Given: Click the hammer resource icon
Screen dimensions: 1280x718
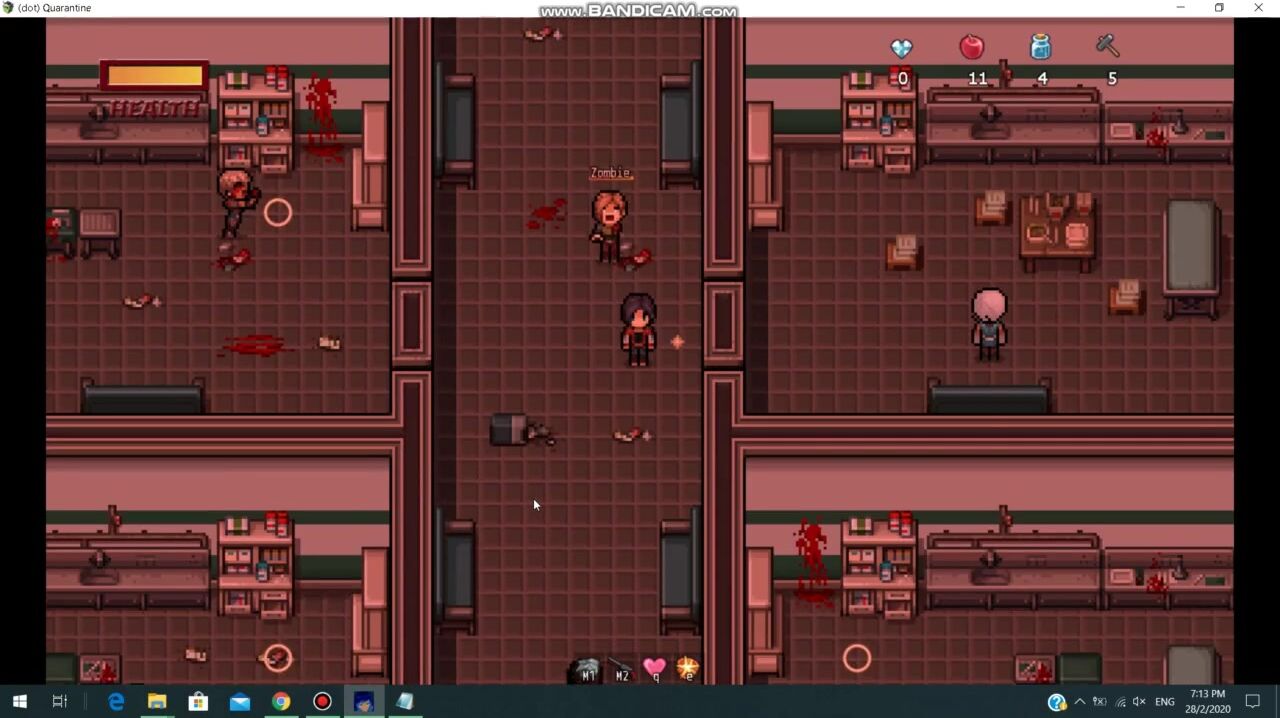Looking at the screenshot, I should 1108,46.
